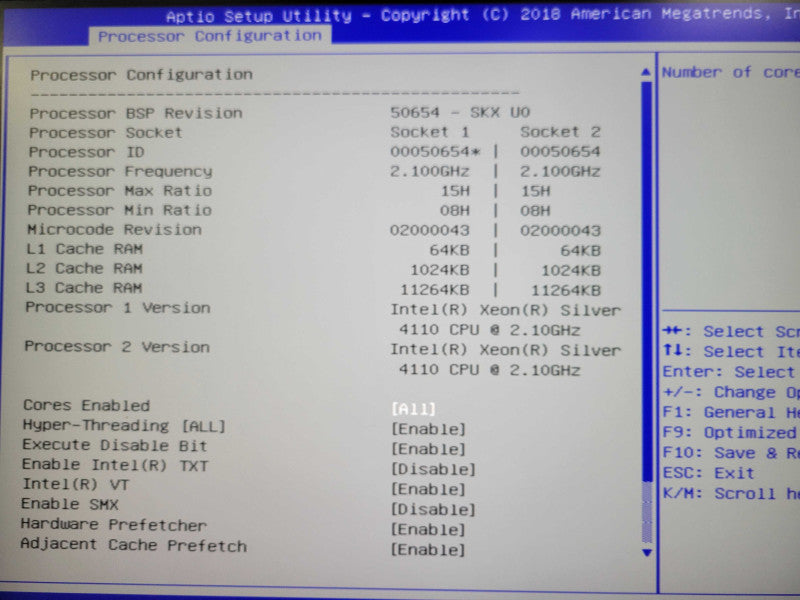The width and height of the screenshot is (800, 600).
Task: Click the K/M: Scroll hint
Action: pyautogui.click(x=731, y=493)
